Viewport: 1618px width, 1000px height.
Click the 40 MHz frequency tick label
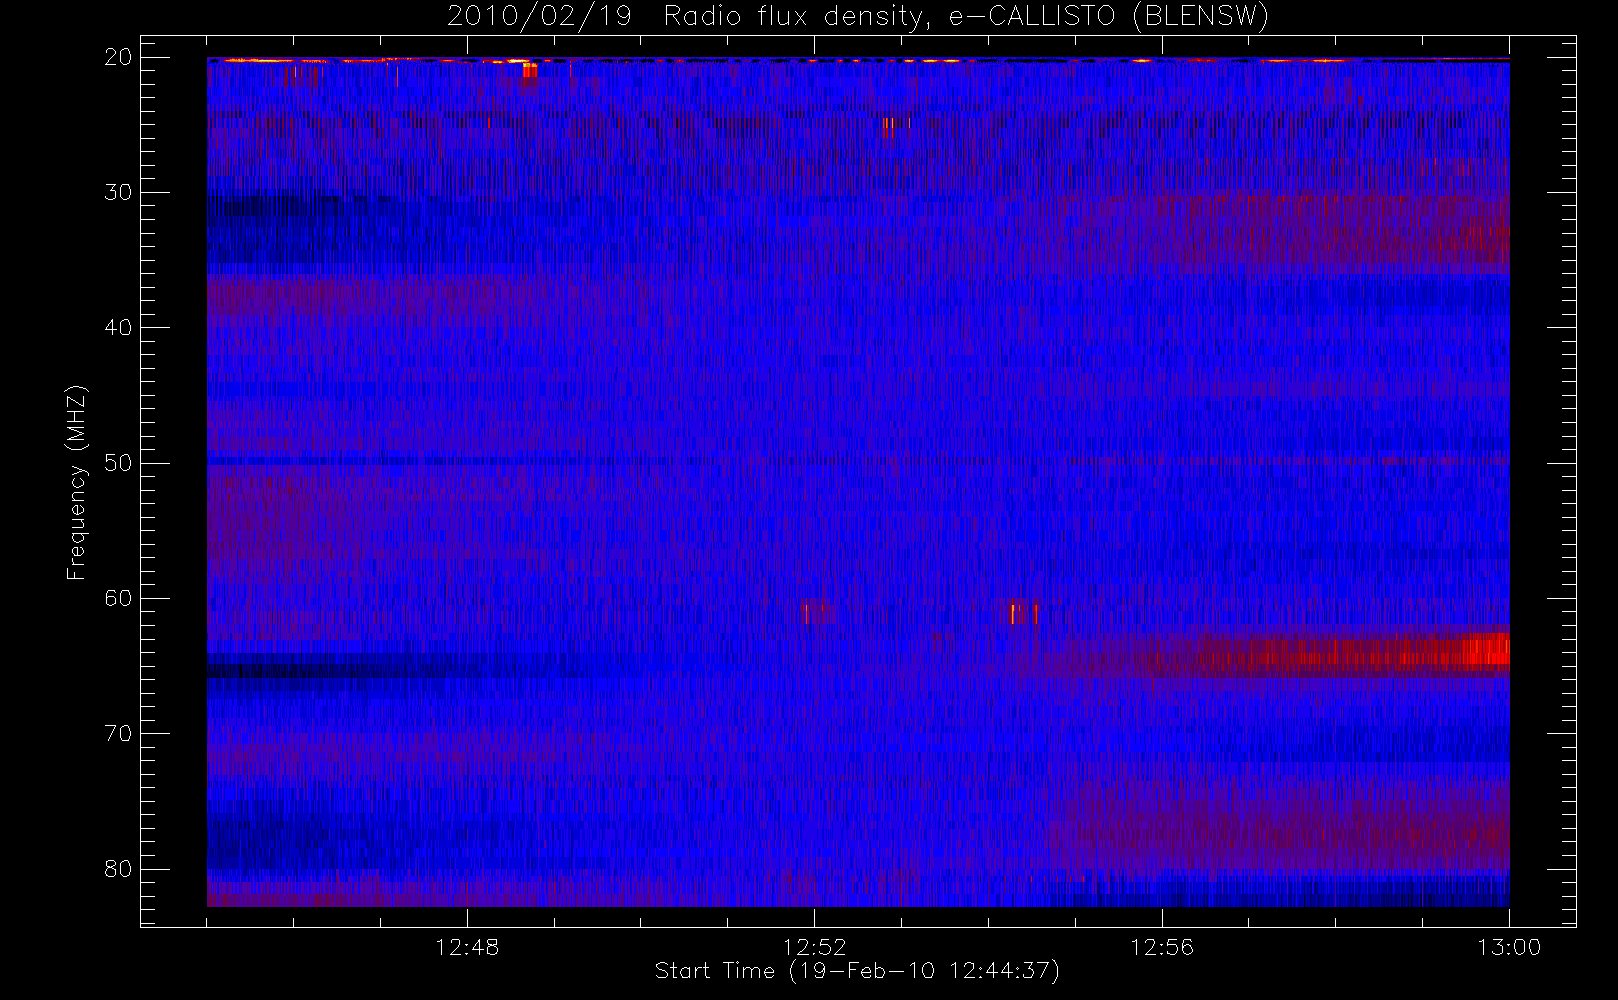pyautogui.click(x=118, y=328)
